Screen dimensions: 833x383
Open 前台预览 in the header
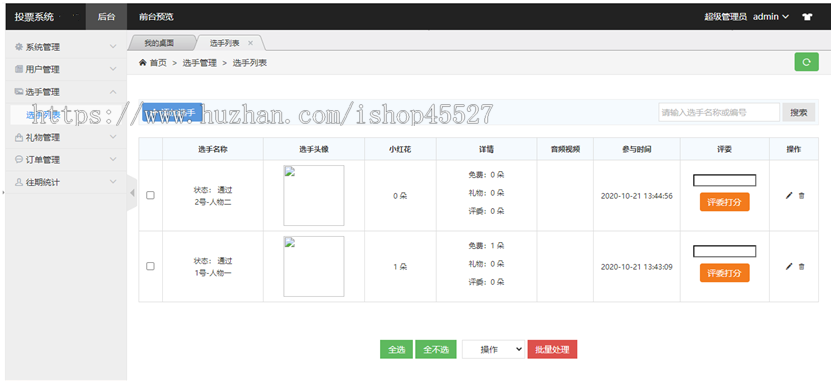156,16
